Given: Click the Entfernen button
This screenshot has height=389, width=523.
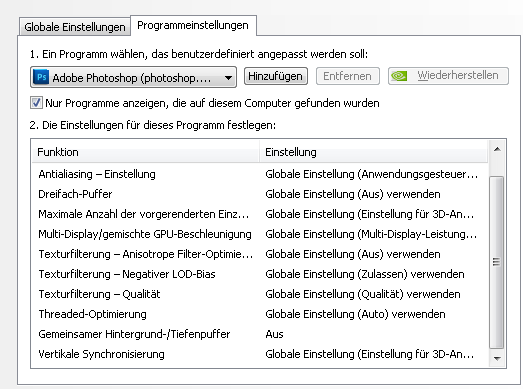Looking at the screenshot, I should click(347, 76).
